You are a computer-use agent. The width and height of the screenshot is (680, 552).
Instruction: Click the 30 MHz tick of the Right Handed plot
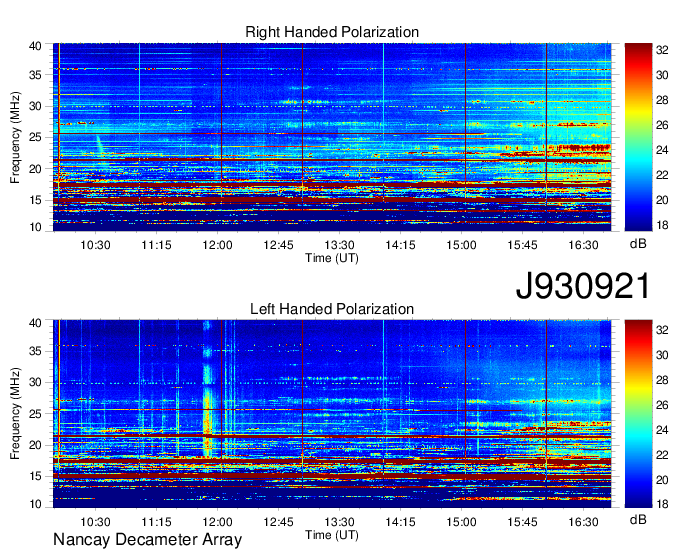point(36,106)
